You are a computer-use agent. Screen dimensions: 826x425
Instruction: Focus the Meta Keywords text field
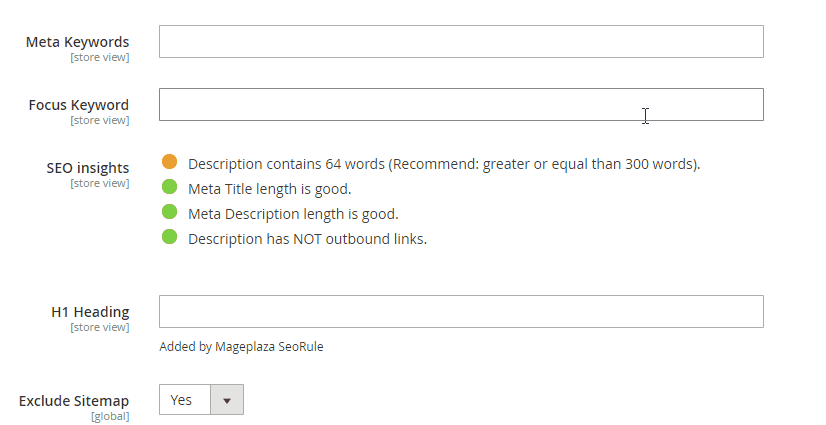(461, 42)
